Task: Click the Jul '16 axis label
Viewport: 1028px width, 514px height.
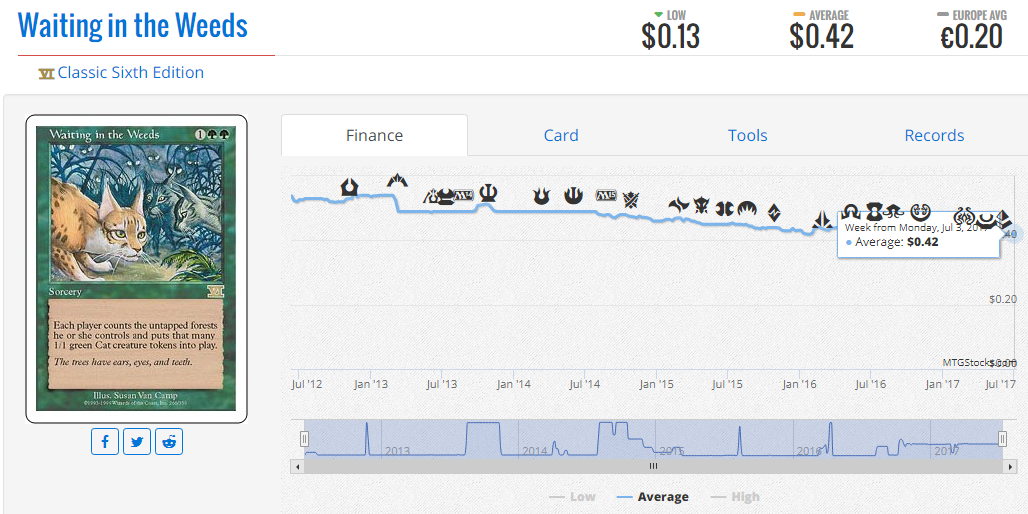Action: (x=871, y=384)
